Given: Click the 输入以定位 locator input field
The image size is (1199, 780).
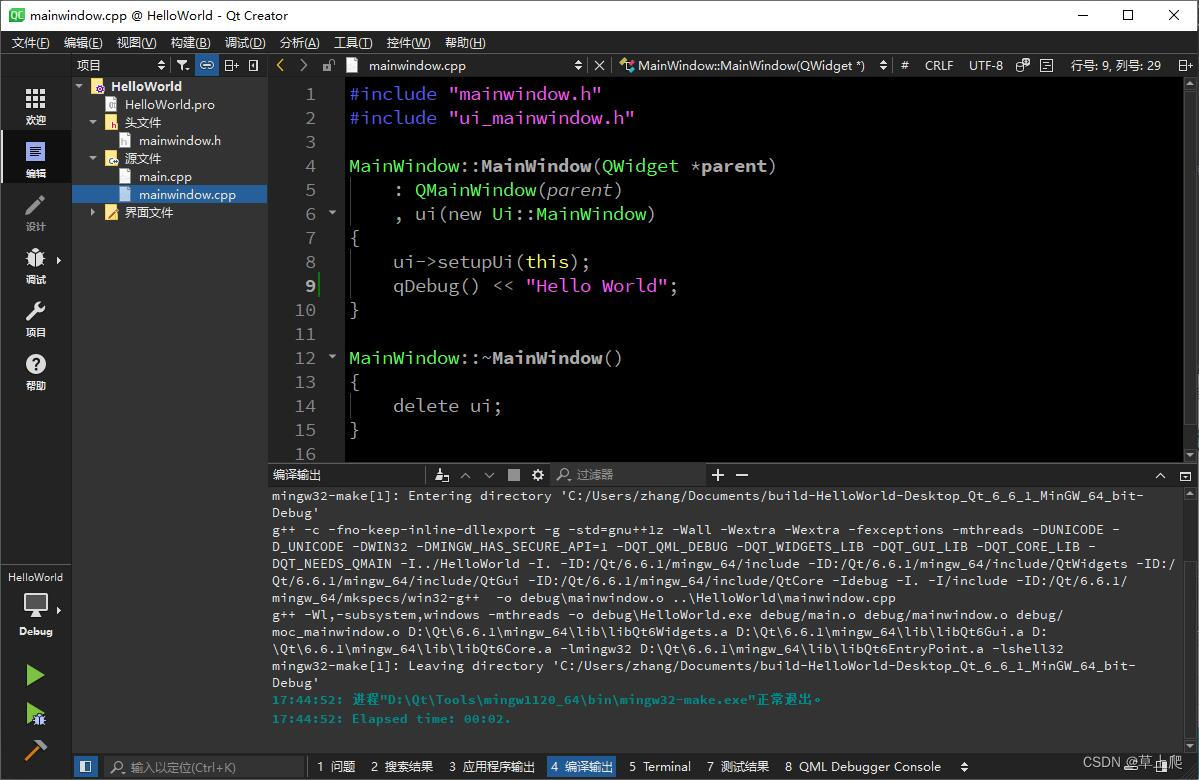Looking at the screenshot, I should [x=203, y=766].
